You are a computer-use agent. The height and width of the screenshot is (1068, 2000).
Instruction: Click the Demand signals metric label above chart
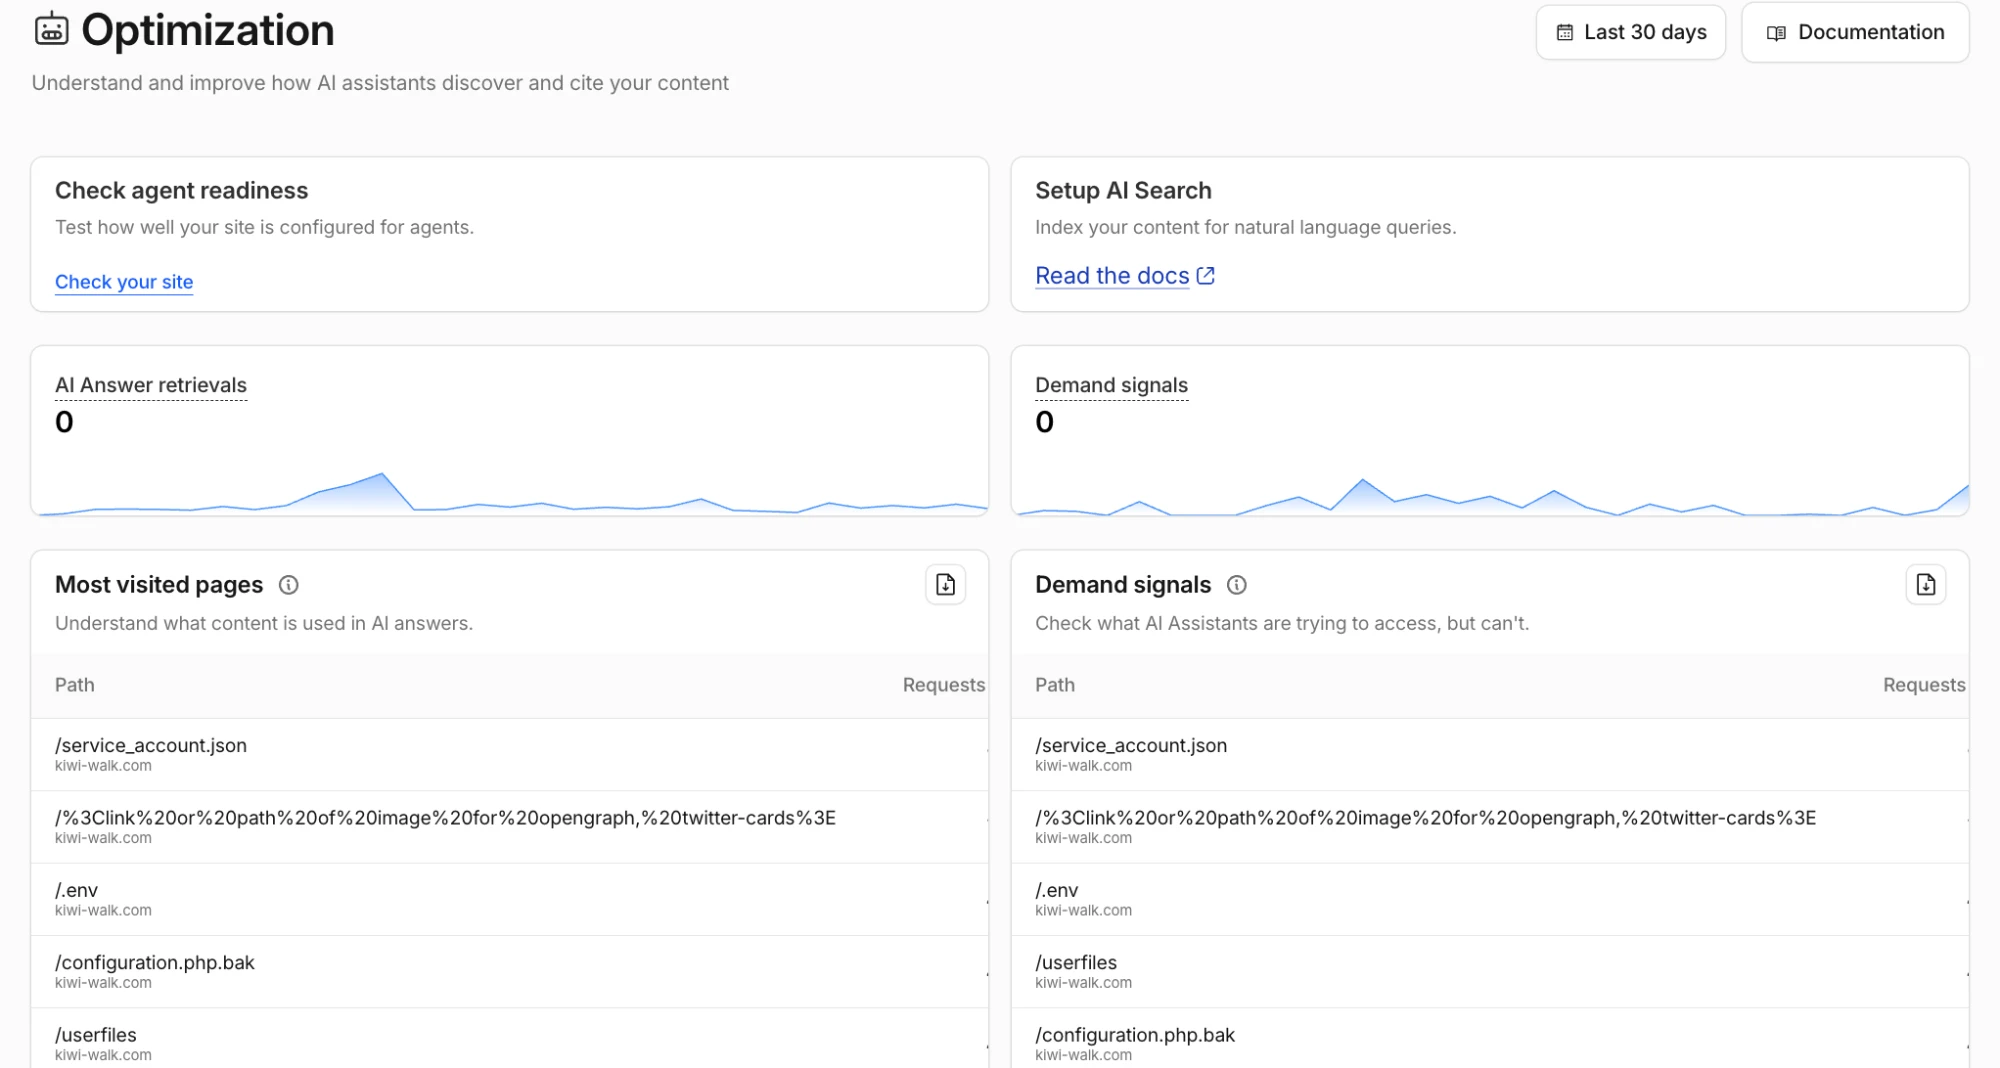1111,385
